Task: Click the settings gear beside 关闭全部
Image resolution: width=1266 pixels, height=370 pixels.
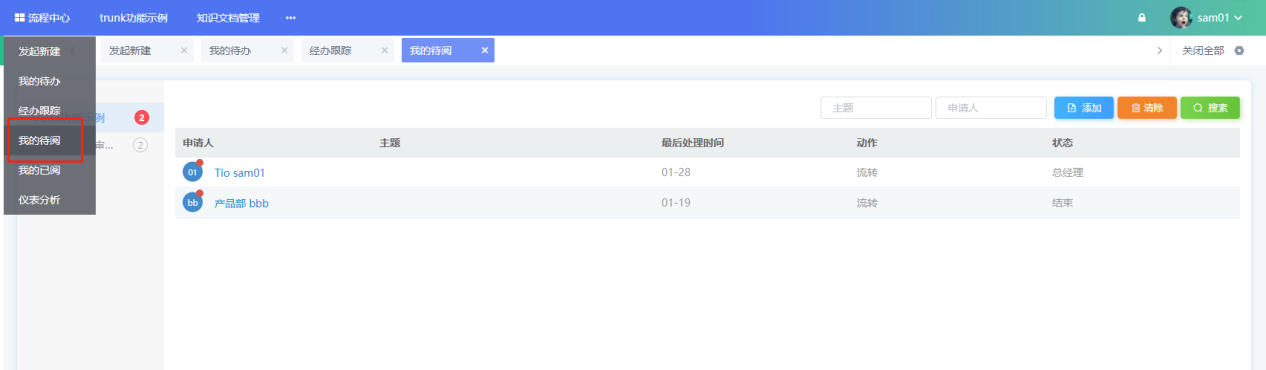Action: click(1239, 50)
